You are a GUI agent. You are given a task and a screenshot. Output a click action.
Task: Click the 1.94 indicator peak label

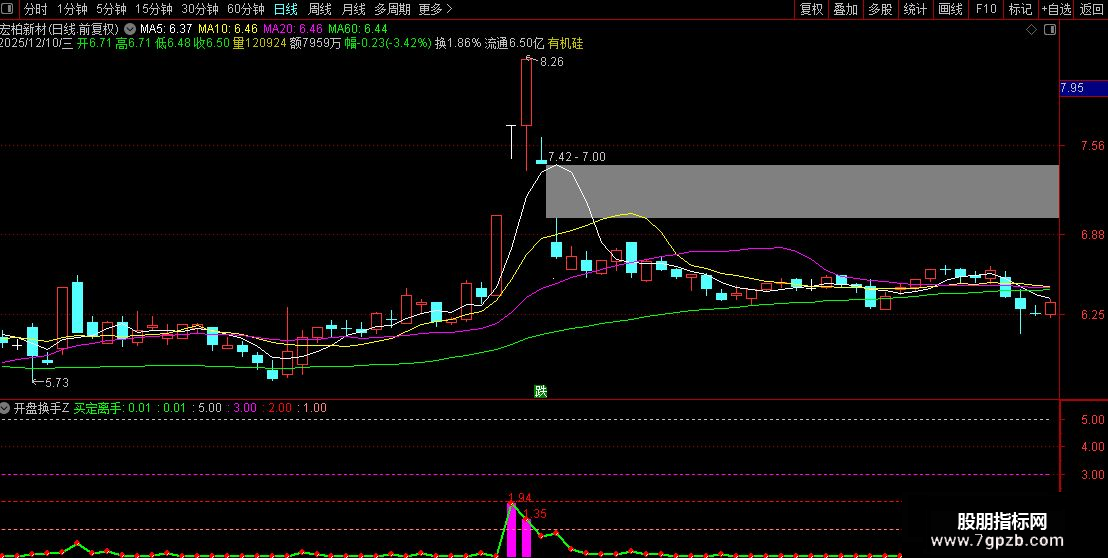click(x=519, y=498)
